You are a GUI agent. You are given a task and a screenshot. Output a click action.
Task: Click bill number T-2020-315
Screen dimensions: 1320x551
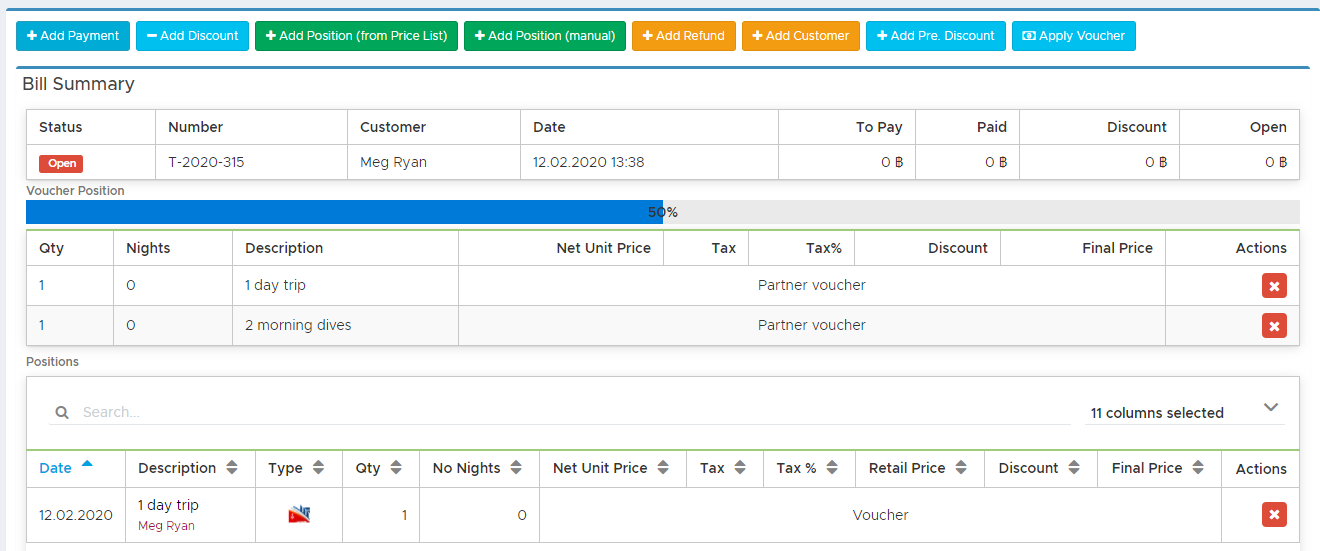coord(206,162)
